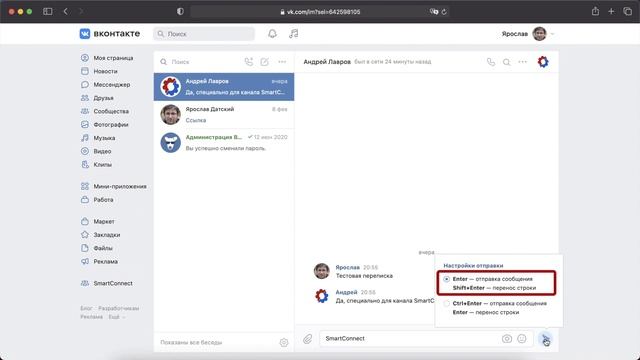Click the translate icon in address bar
The image size is (640, 360).
[x=434, y=12]
